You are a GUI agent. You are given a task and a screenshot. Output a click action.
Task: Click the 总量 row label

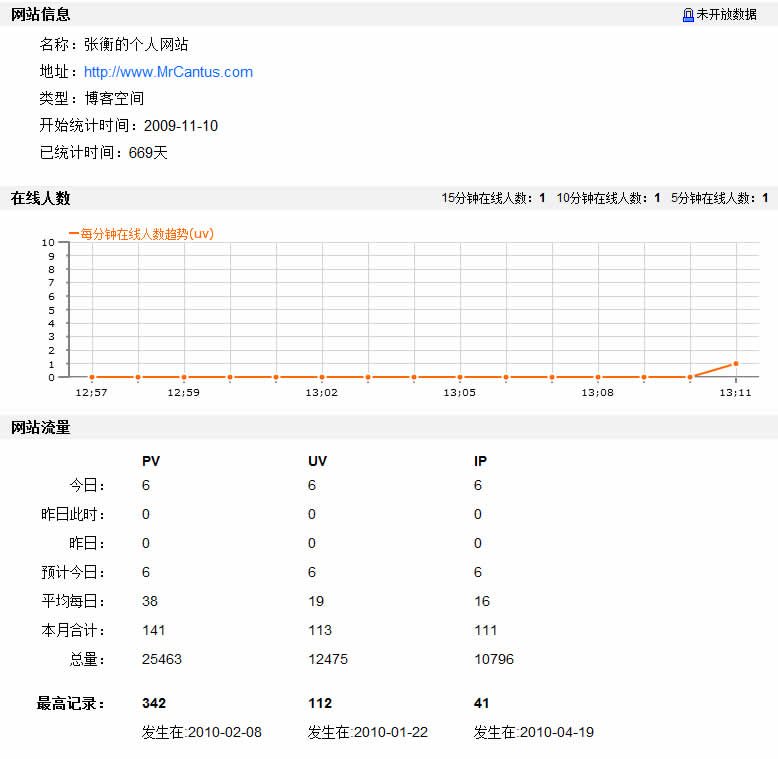87,659
